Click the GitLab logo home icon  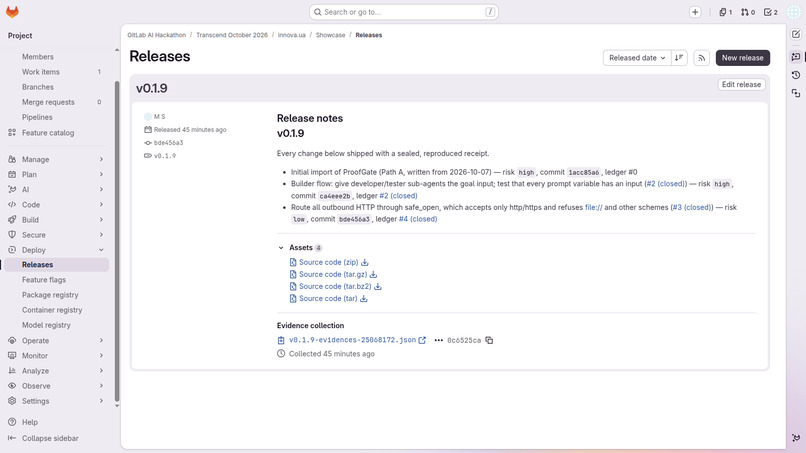click(x=12, y=12)
